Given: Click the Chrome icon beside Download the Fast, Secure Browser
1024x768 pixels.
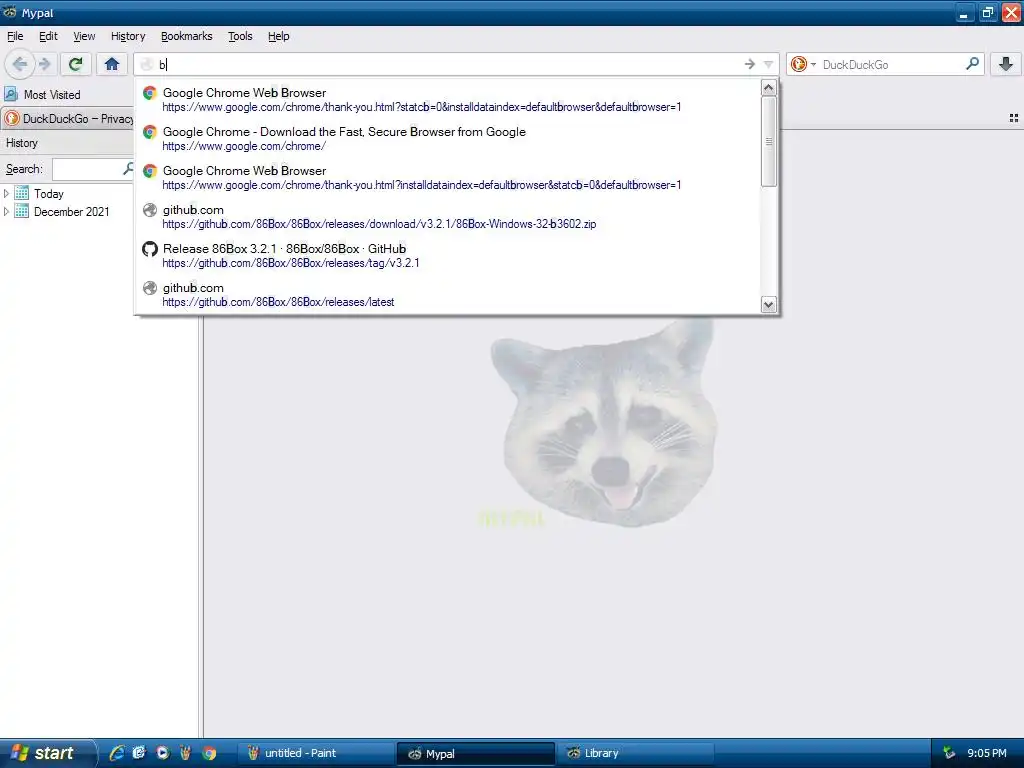Looking at the screenshot, I should coord(150,132).
